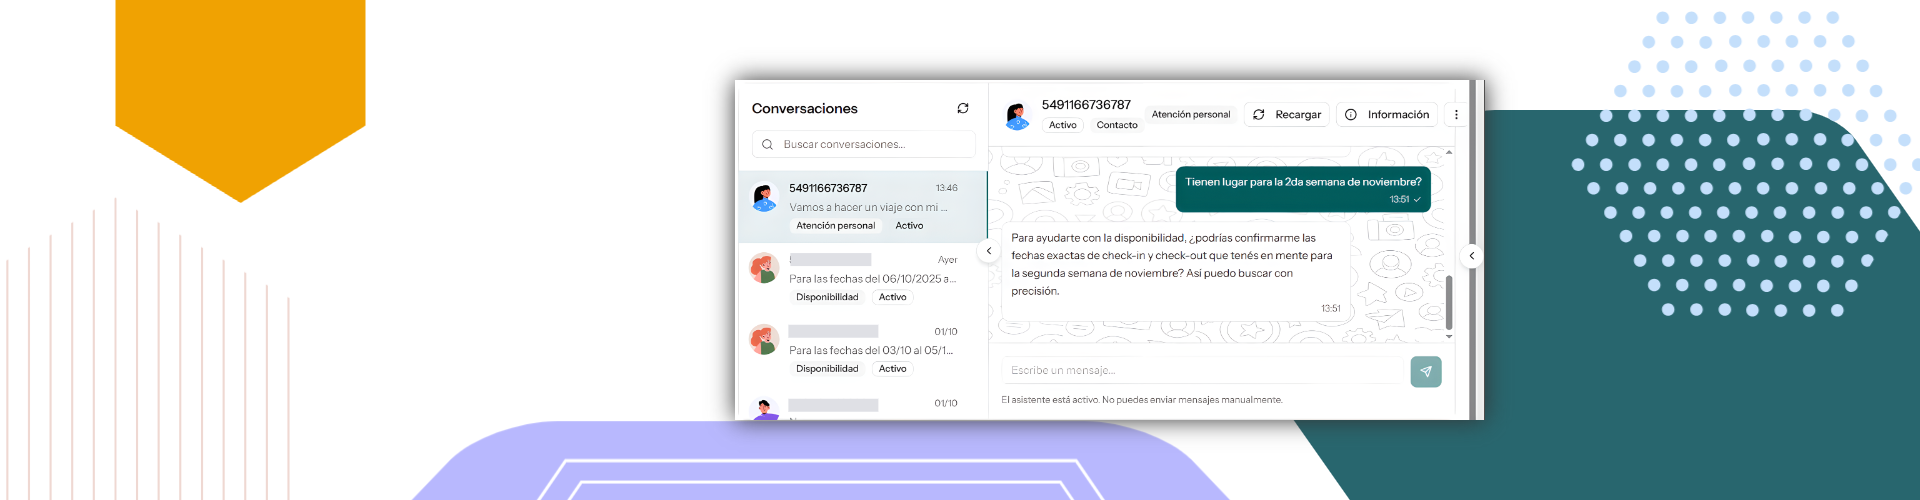1920x500 pixels.
Task: Click the Activo status badge in chat header
Action: 1063,125
